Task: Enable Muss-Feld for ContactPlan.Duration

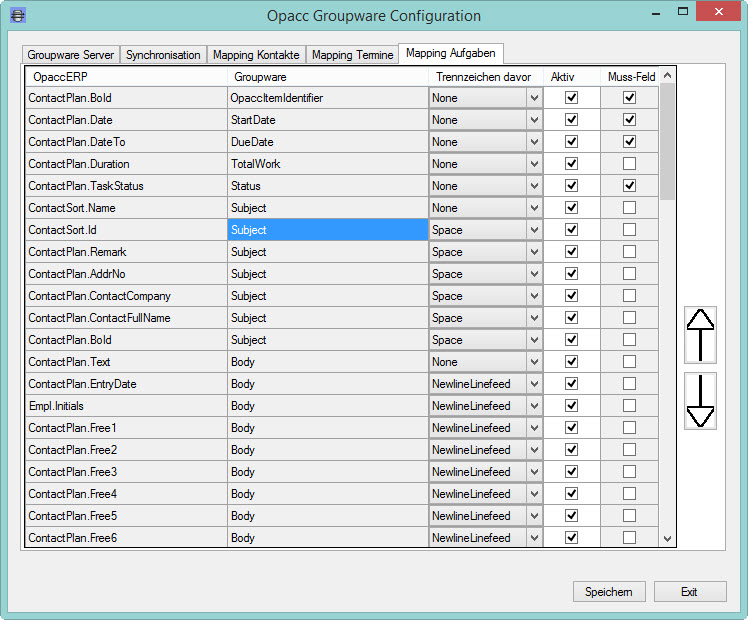Action: click(629, 164)
